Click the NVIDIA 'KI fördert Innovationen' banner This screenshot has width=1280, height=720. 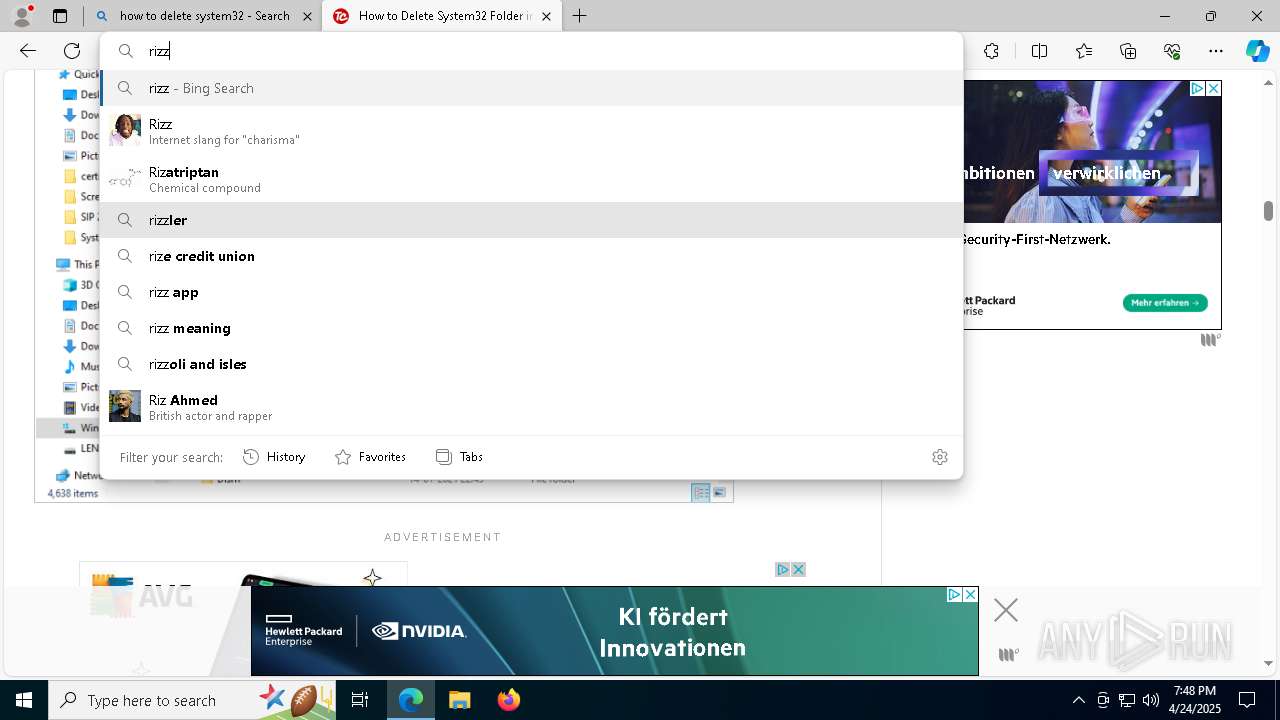[614, 631]
